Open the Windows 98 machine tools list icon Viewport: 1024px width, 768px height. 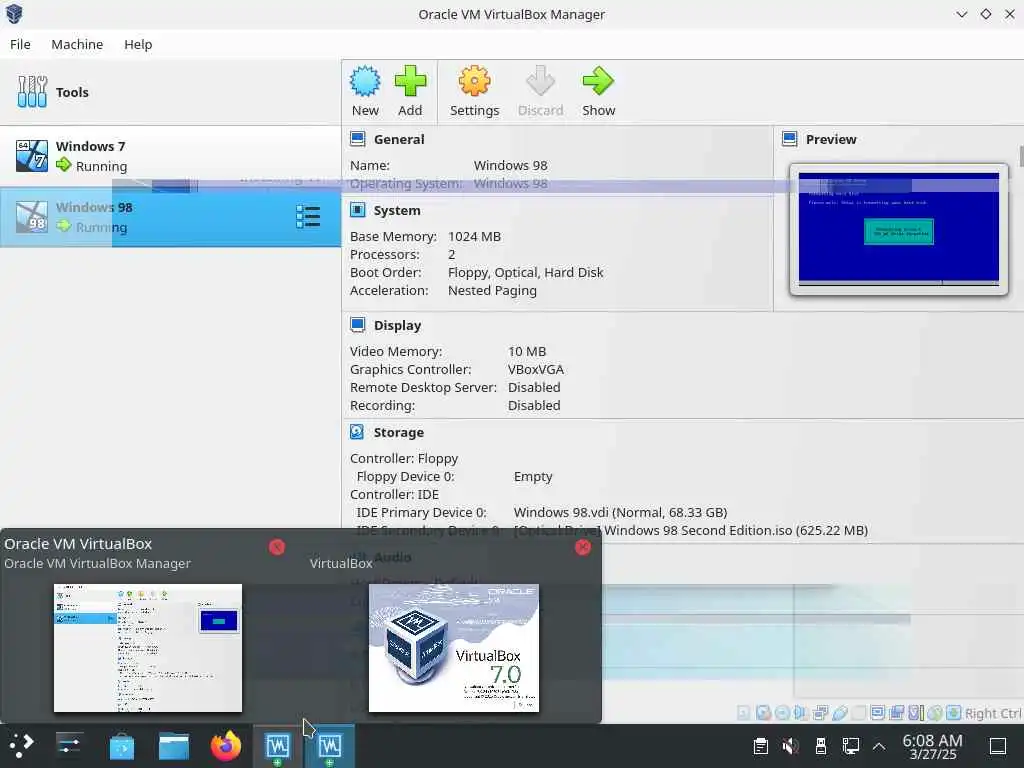(308, 217)
